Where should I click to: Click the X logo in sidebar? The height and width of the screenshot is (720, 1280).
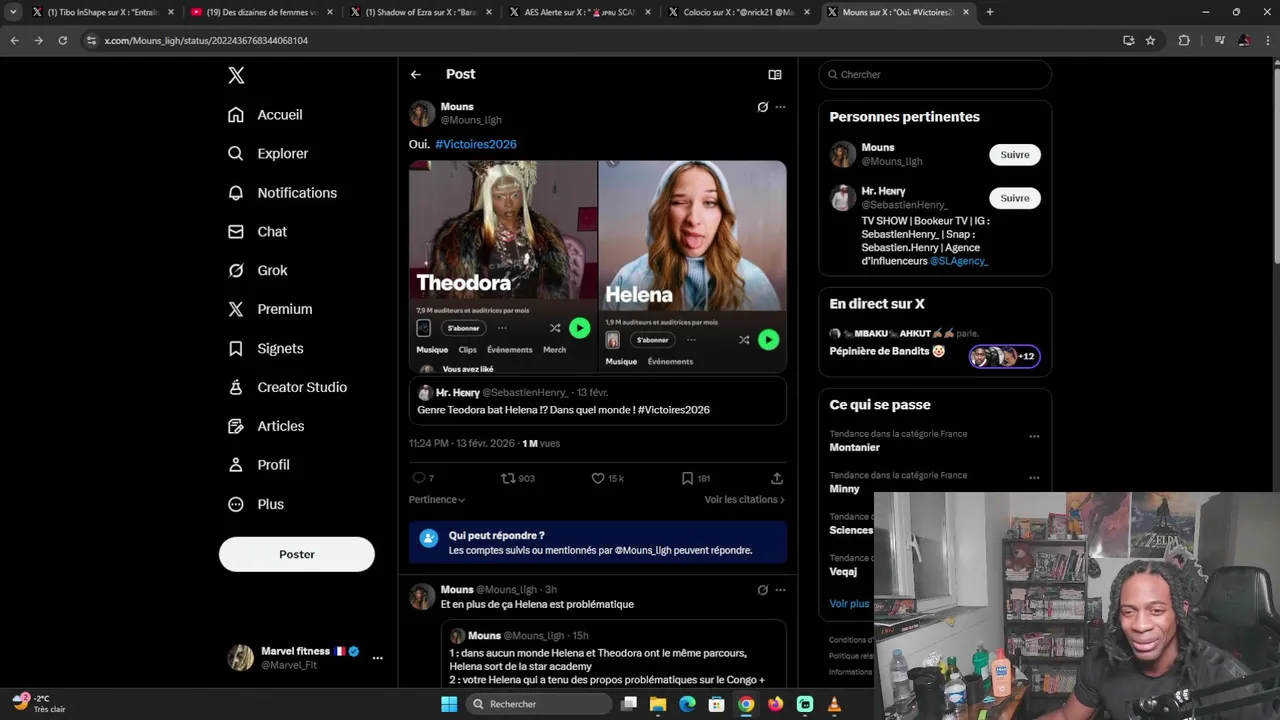(x=236, y=75)
